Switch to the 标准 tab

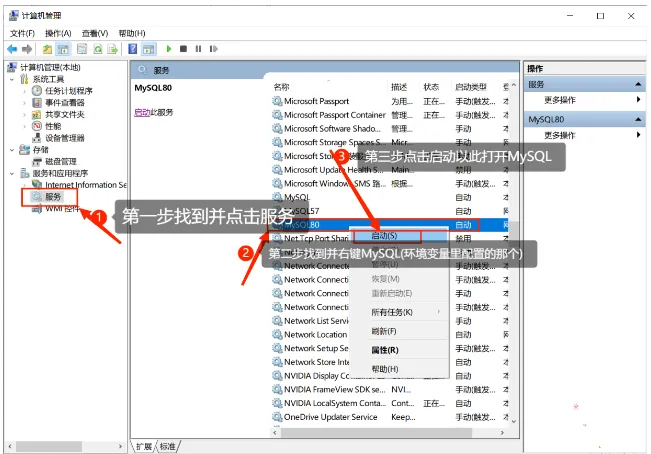tap(167, 447)
